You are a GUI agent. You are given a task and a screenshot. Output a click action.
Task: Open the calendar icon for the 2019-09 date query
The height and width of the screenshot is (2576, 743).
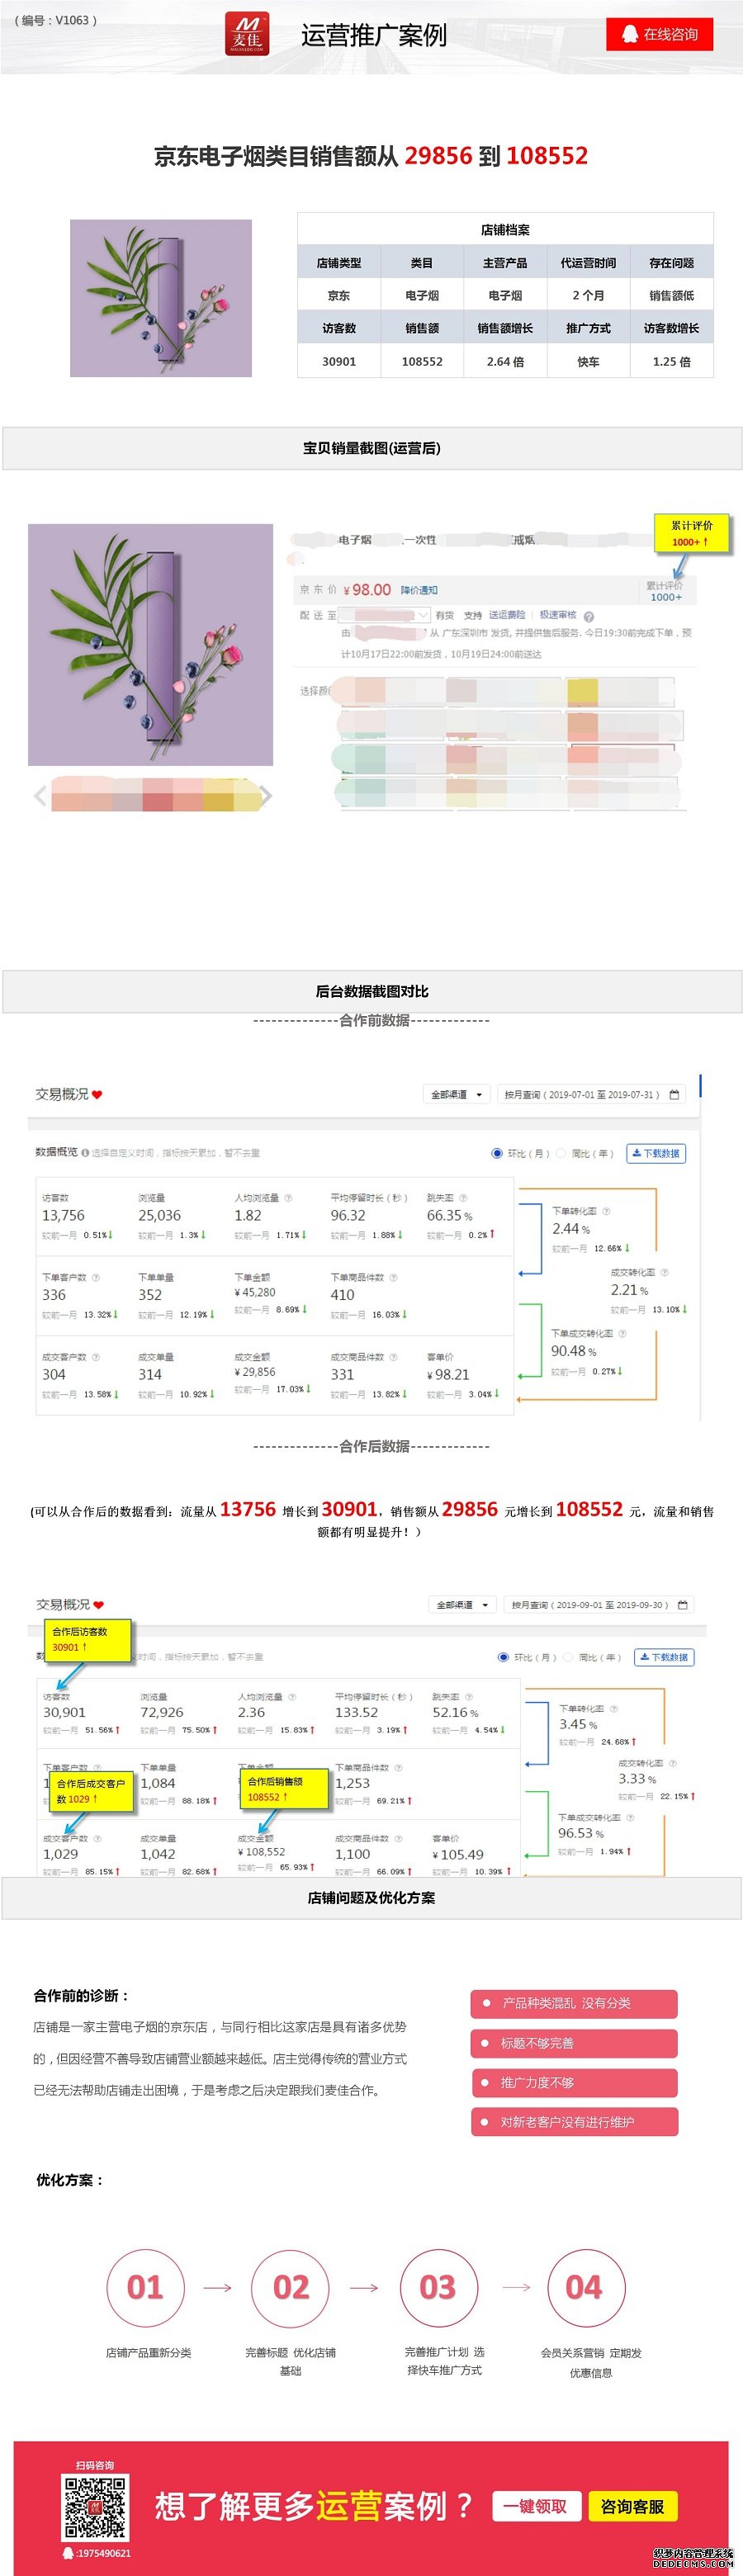682,1604
